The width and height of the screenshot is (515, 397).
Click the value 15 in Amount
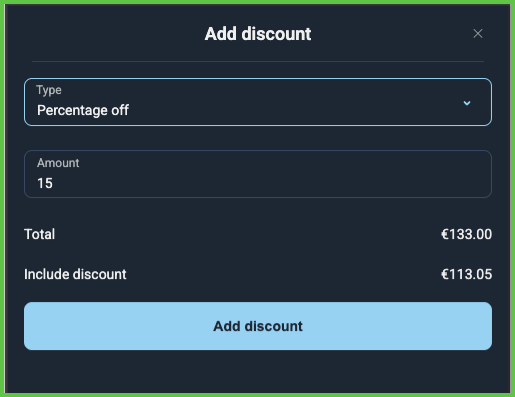point(45,183)
